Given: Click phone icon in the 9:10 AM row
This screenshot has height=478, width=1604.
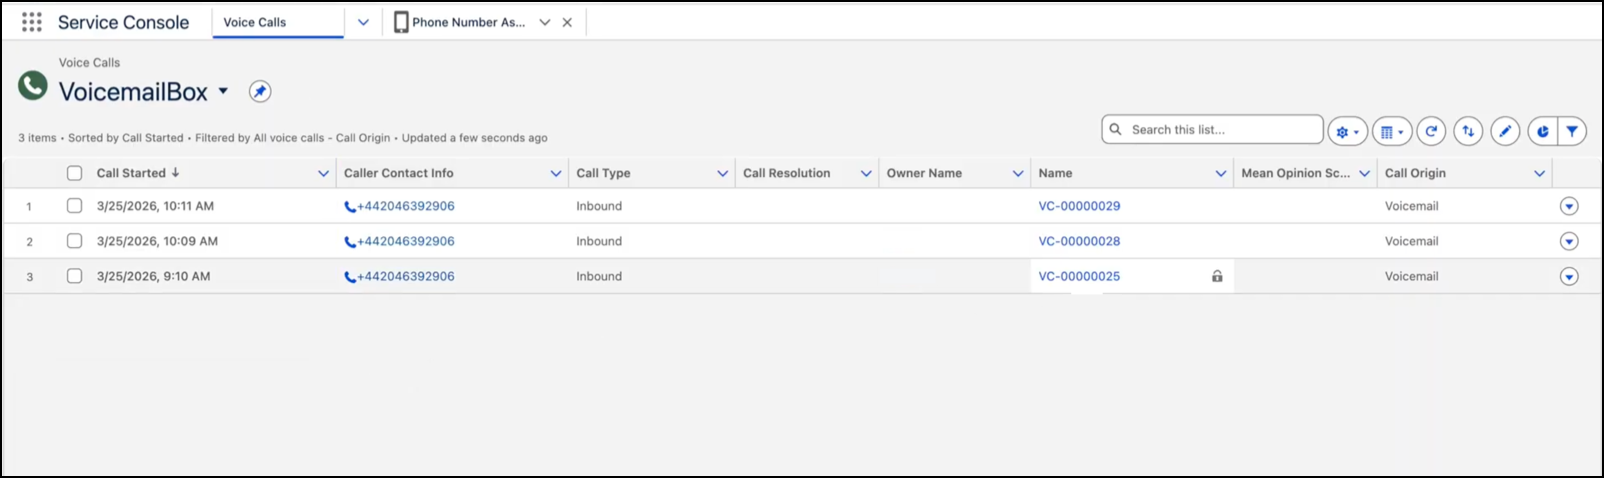Looking at the screenshot, I should pyautogui.click(x=350, y=277).
